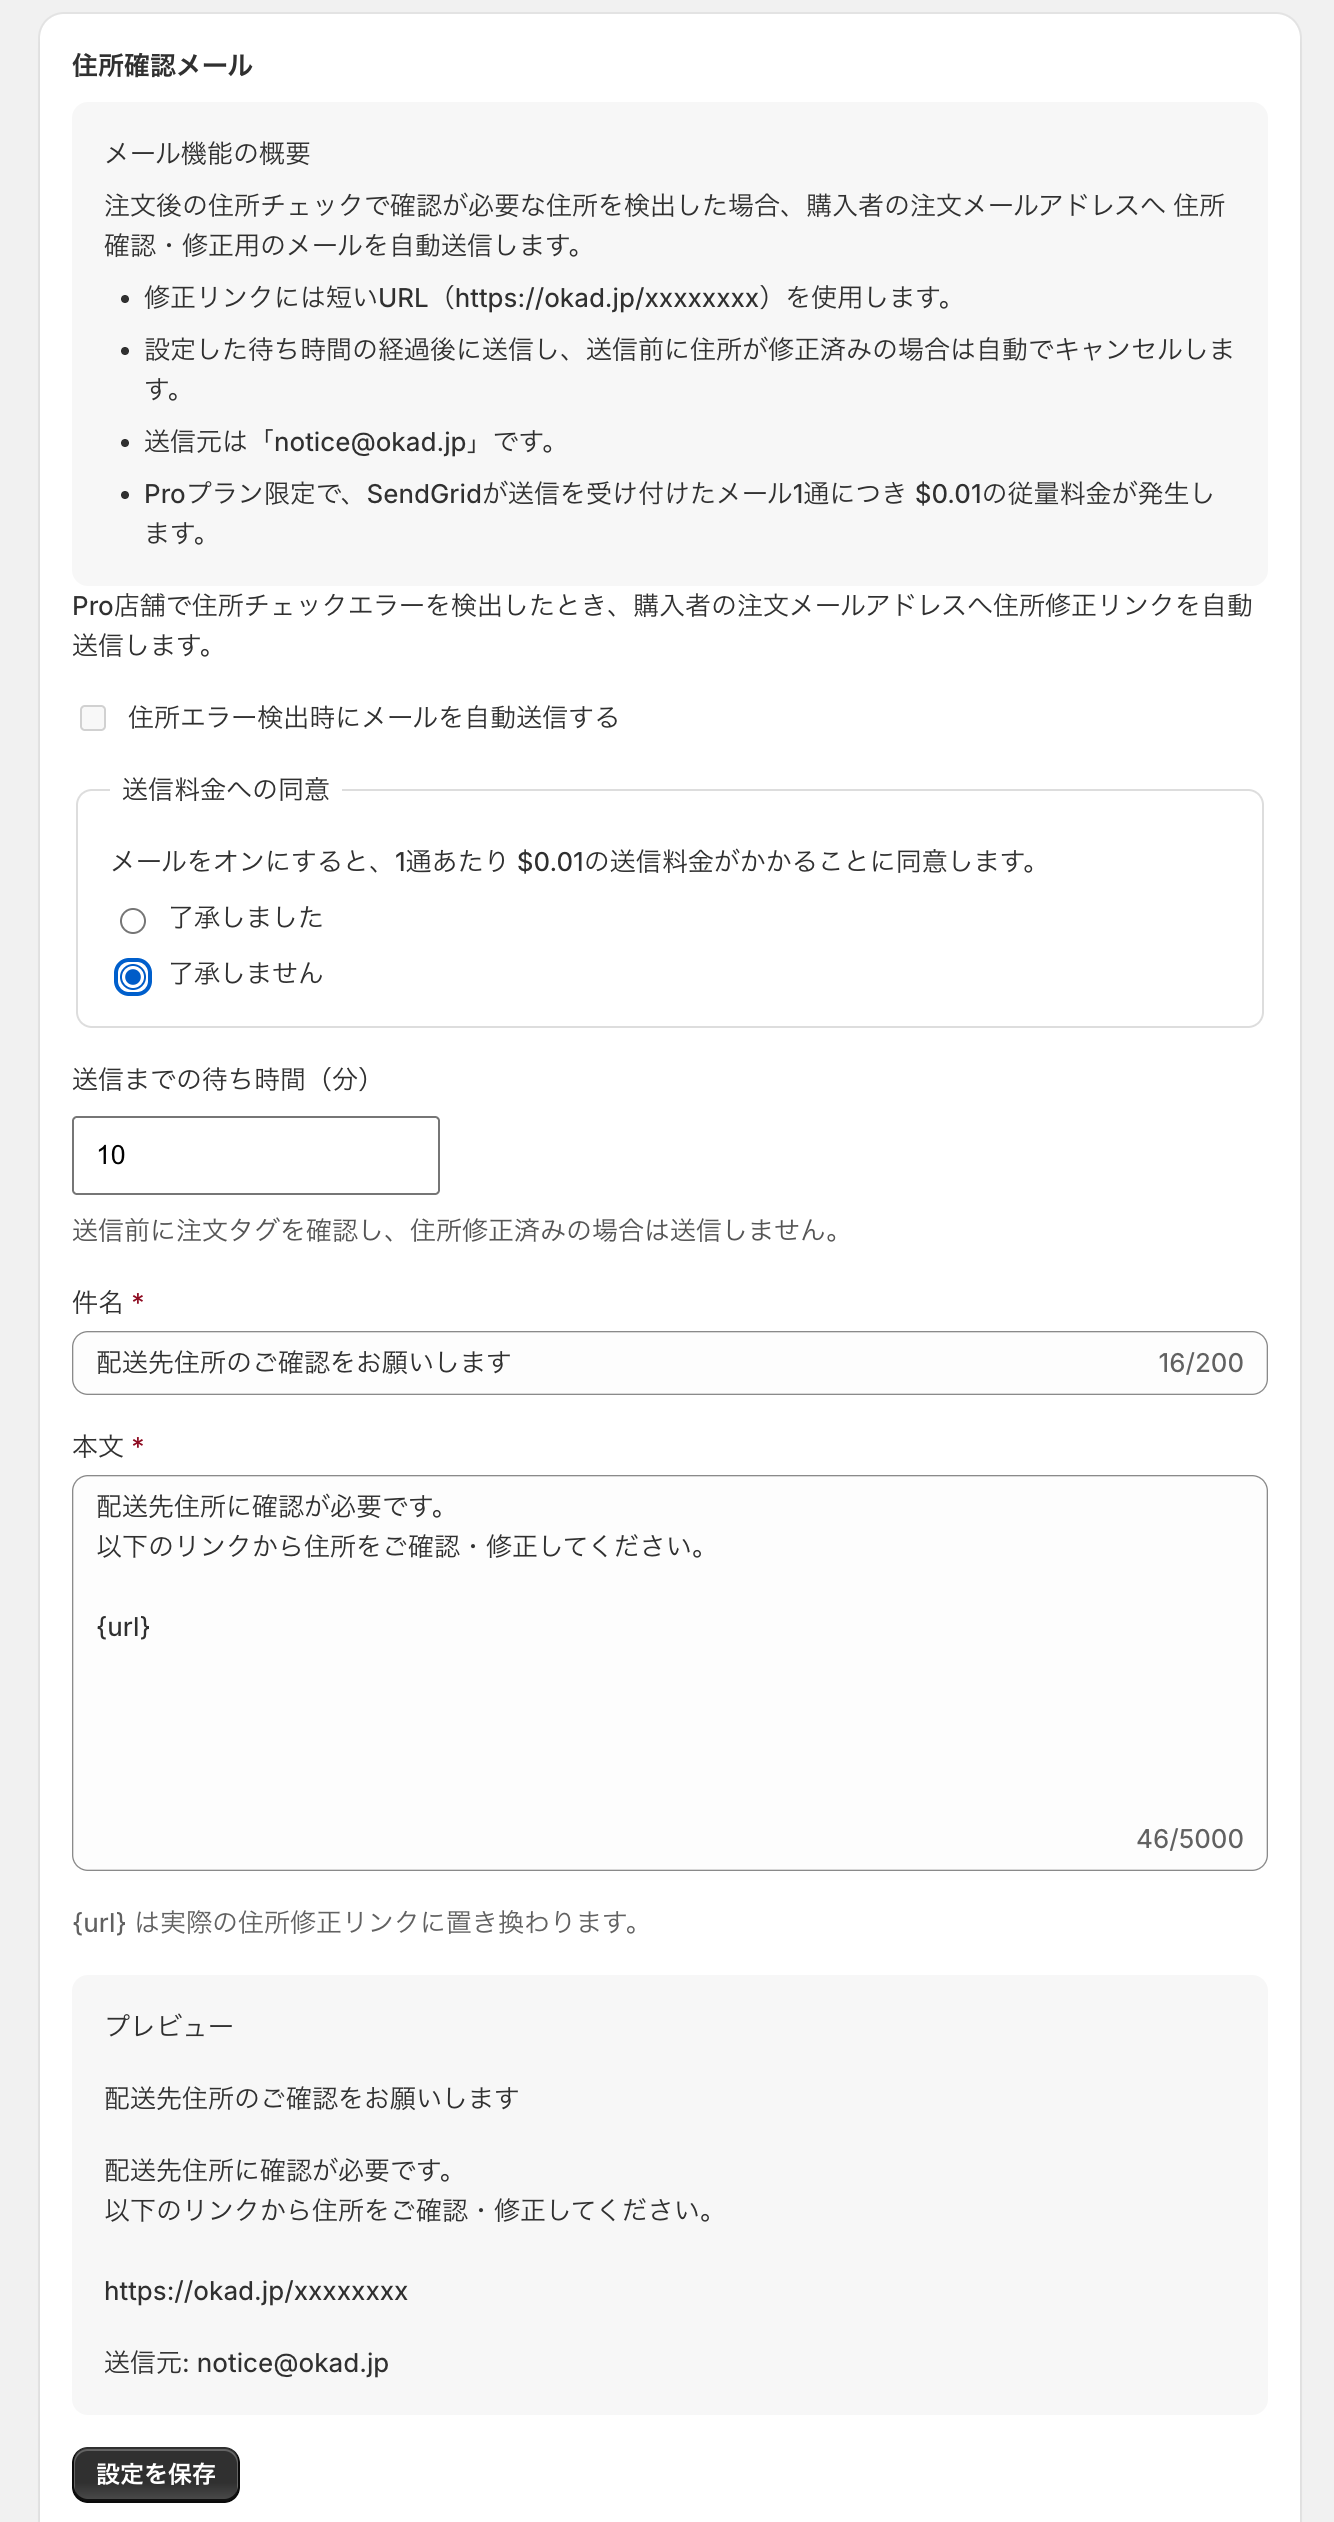
Task: Click the 了承しません label text
Action: pos(246,974)
